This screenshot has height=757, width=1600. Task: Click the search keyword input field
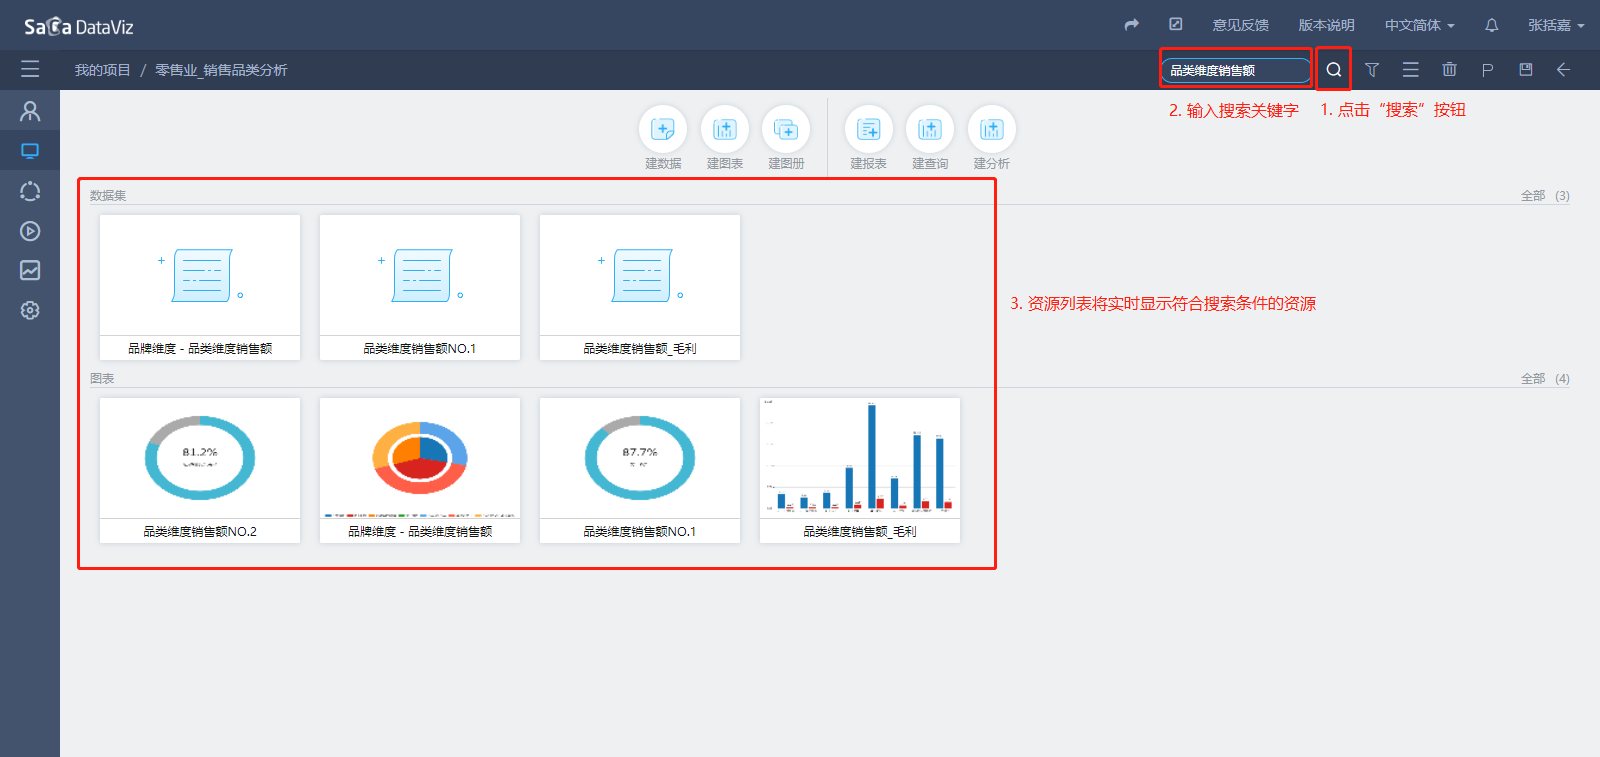[x=1236, y=70]
